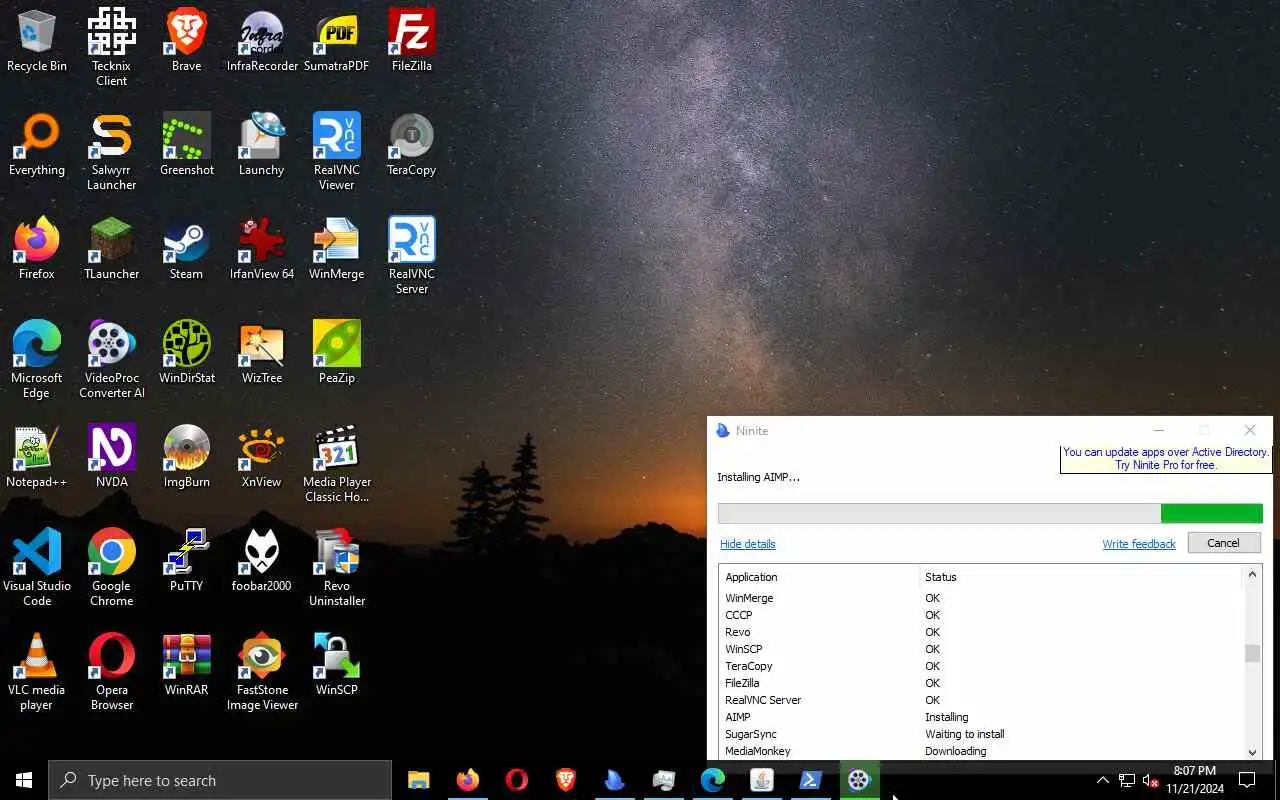
Task: Click the taskbar search box
Action: [x=220, y=780]
